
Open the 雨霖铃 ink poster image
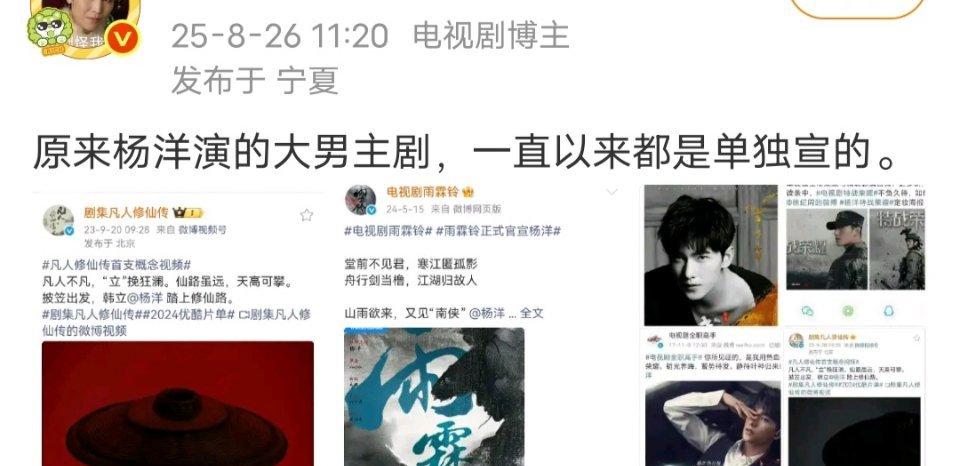coord(434,397)
